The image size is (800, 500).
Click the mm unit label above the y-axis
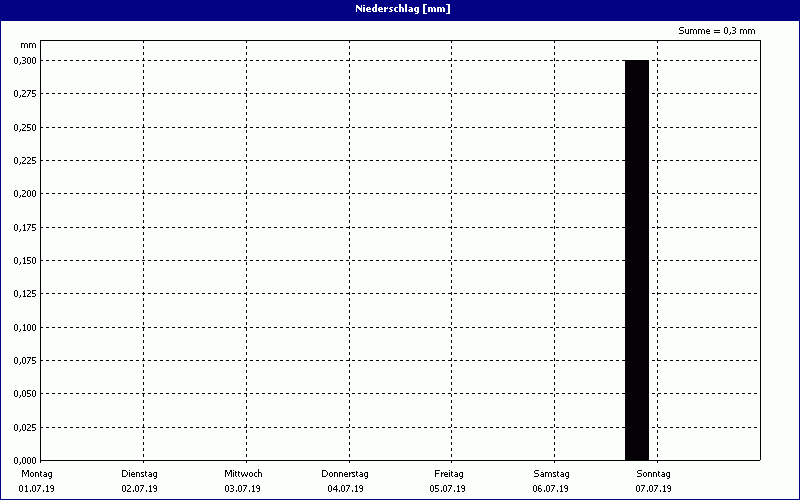click(x=28, y=46)
